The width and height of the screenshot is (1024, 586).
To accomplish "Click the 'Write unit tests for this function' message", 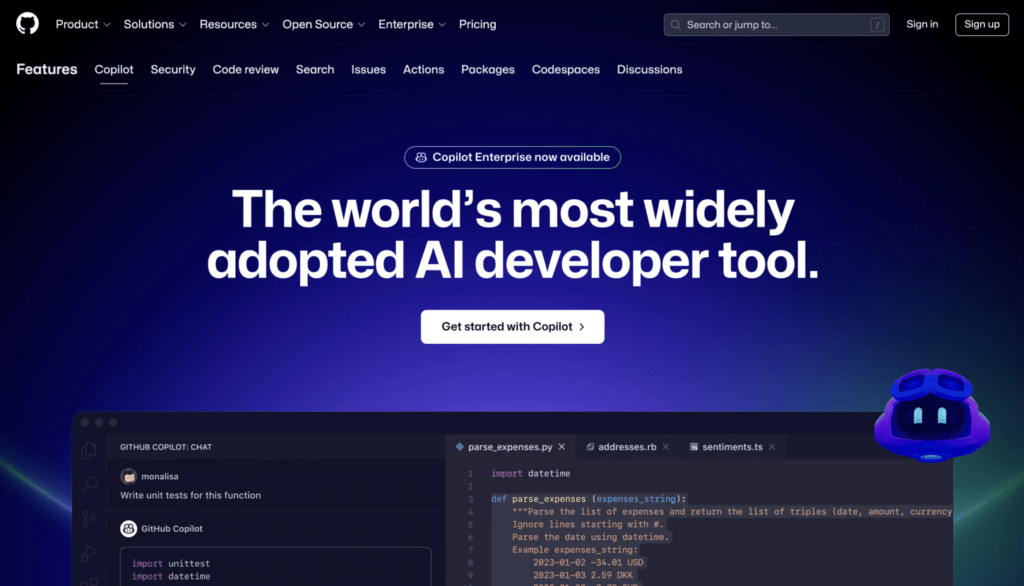I will pos(191,495).
